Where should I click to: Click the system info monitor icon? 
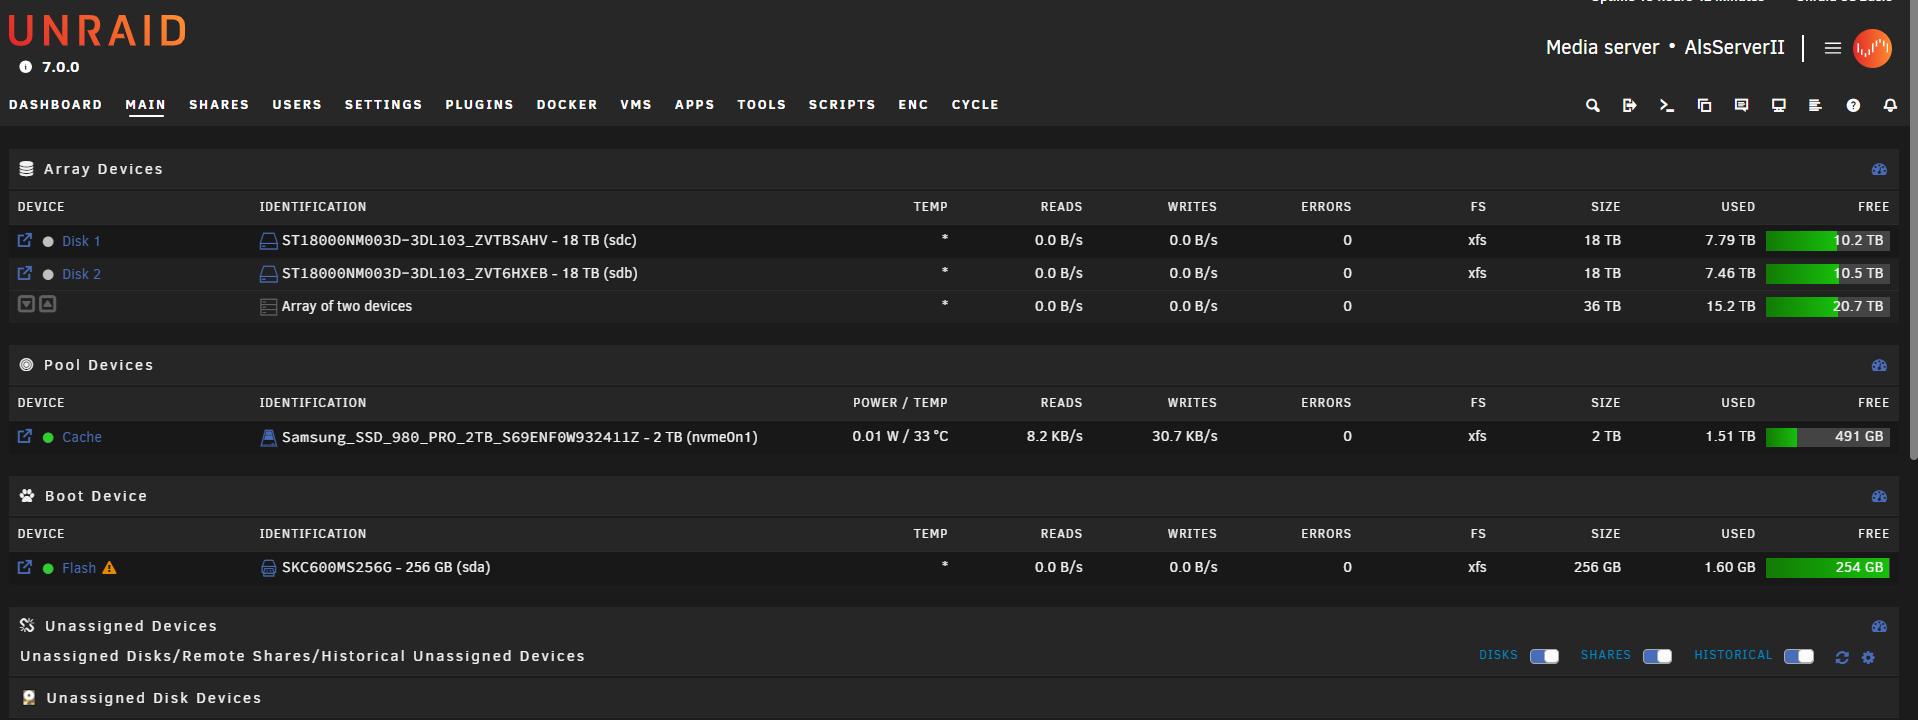(x=1778, y=105)
